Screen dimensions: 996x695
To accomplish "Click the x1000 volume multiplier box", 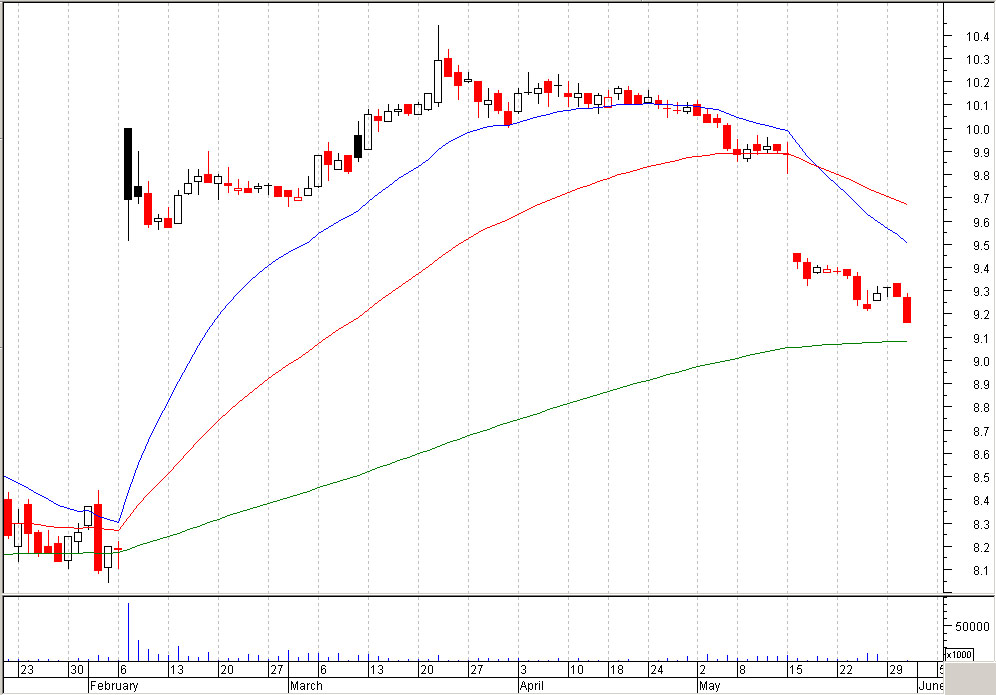I will [959, 654].
